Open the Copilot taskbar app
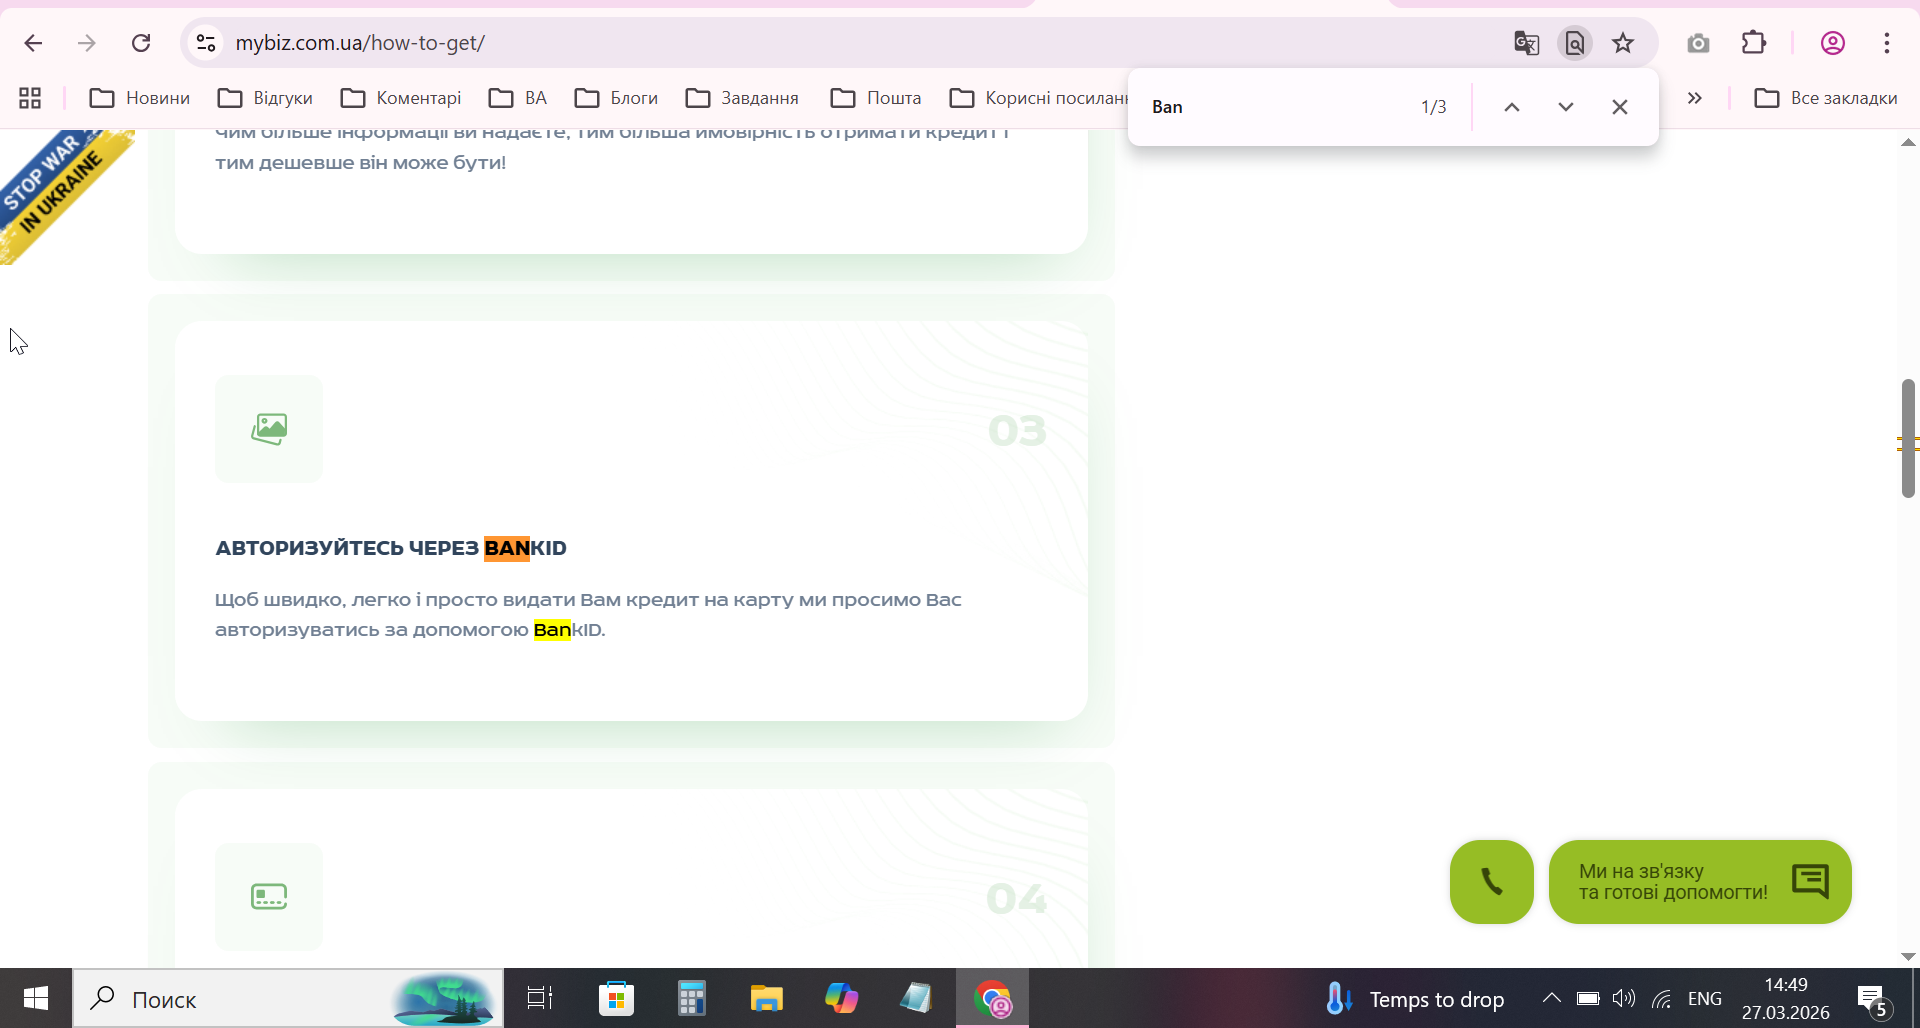 coord(842,998)
